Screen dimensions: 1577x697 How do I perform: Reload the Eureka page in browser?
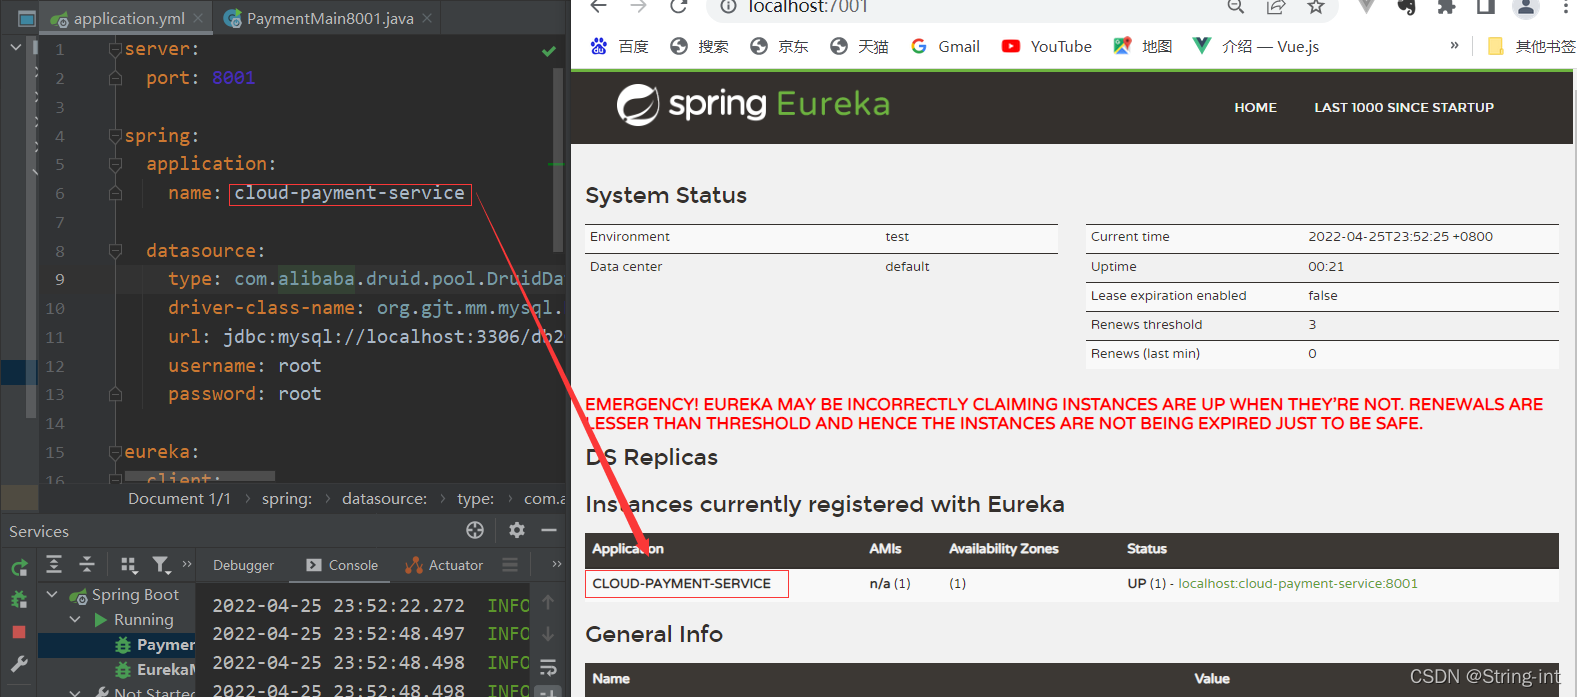pos(678,6)
